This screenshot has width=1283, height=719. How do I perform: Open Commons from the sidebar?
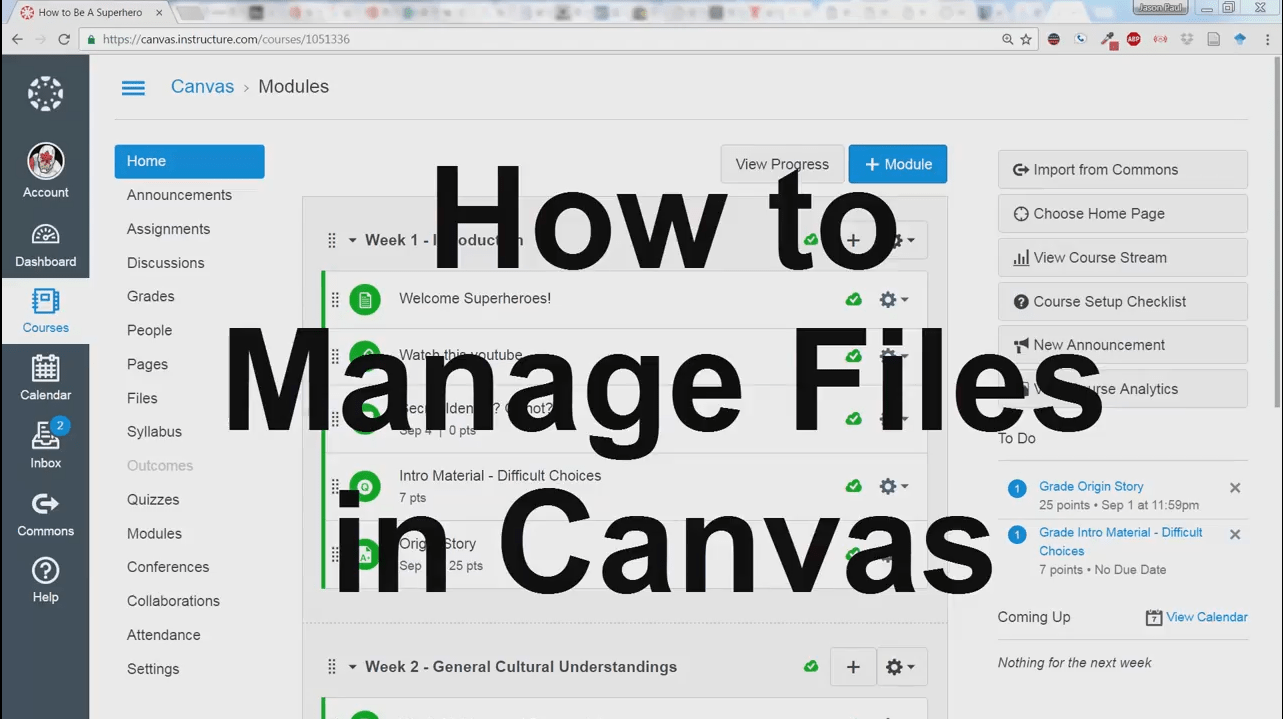(x=45, y=513)
